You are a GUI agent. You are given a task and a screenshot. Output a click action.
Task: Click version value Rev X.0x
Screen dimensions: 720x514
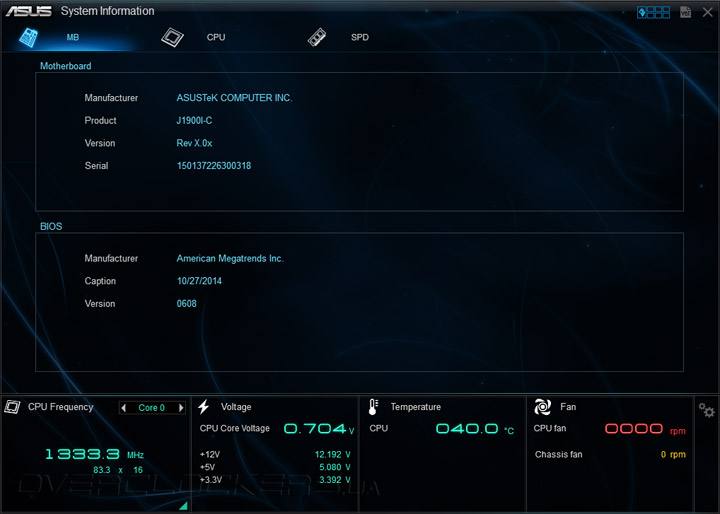(194, 143)
